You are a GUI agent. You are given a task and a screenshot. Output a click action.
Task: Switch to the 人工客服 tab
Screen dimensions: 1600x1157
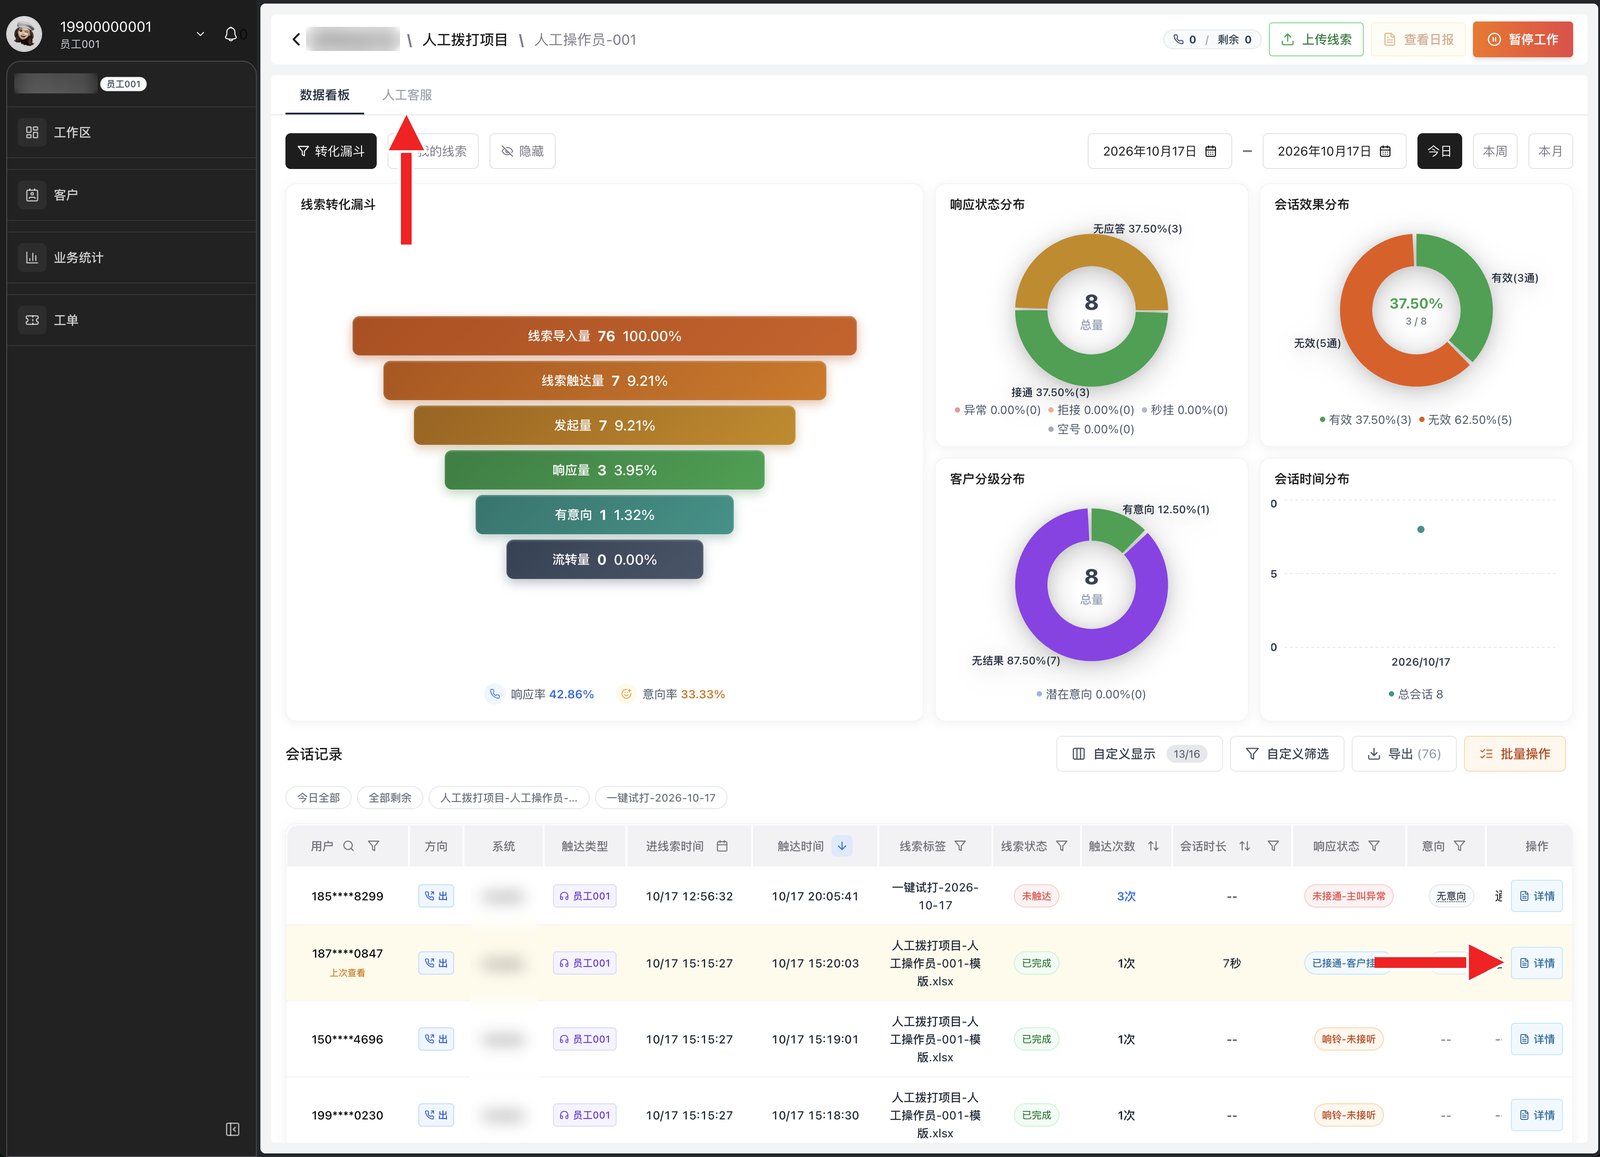tap(407, 95)
